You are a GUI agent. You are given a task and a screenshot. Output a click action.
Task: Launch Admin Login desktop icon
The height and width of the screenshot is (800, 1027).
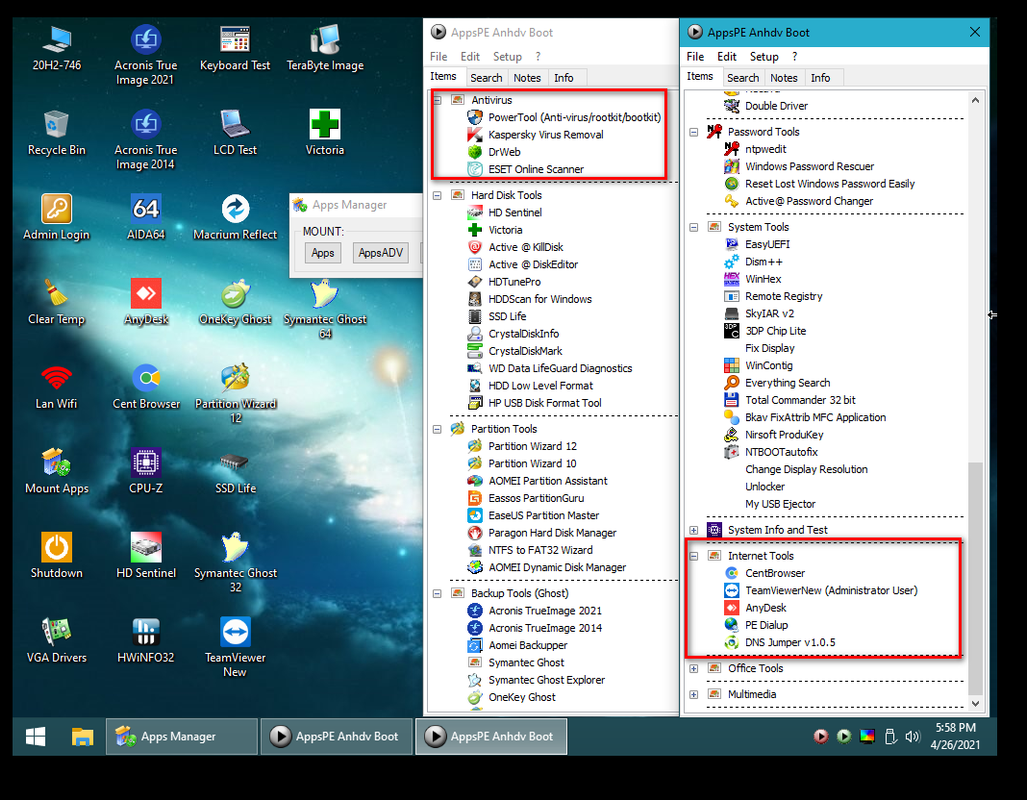tap(56, 218)
